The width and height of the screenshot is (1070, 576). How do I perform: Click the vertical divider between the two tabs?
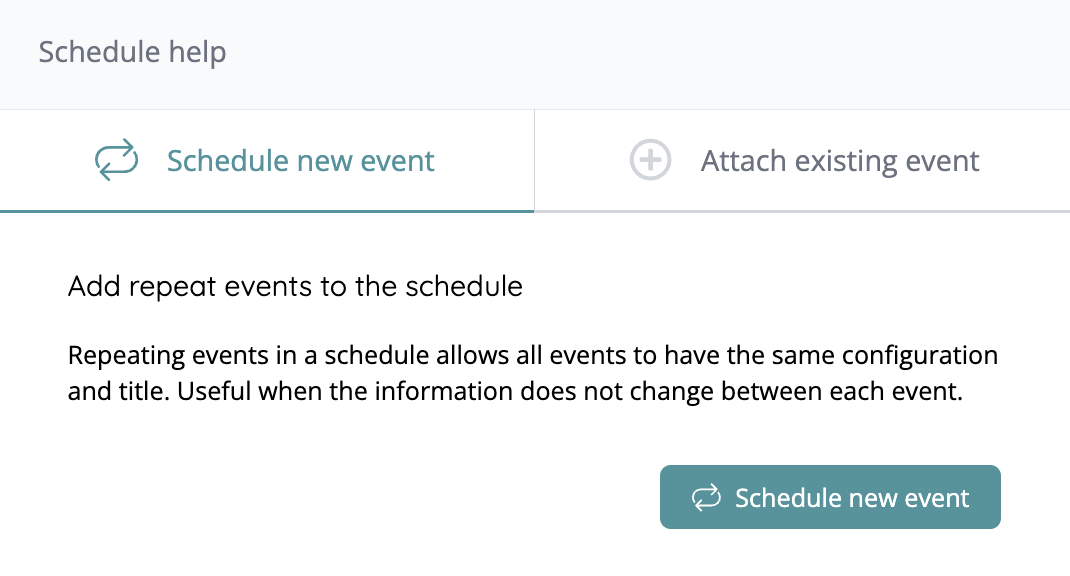[x=535, y=161]
